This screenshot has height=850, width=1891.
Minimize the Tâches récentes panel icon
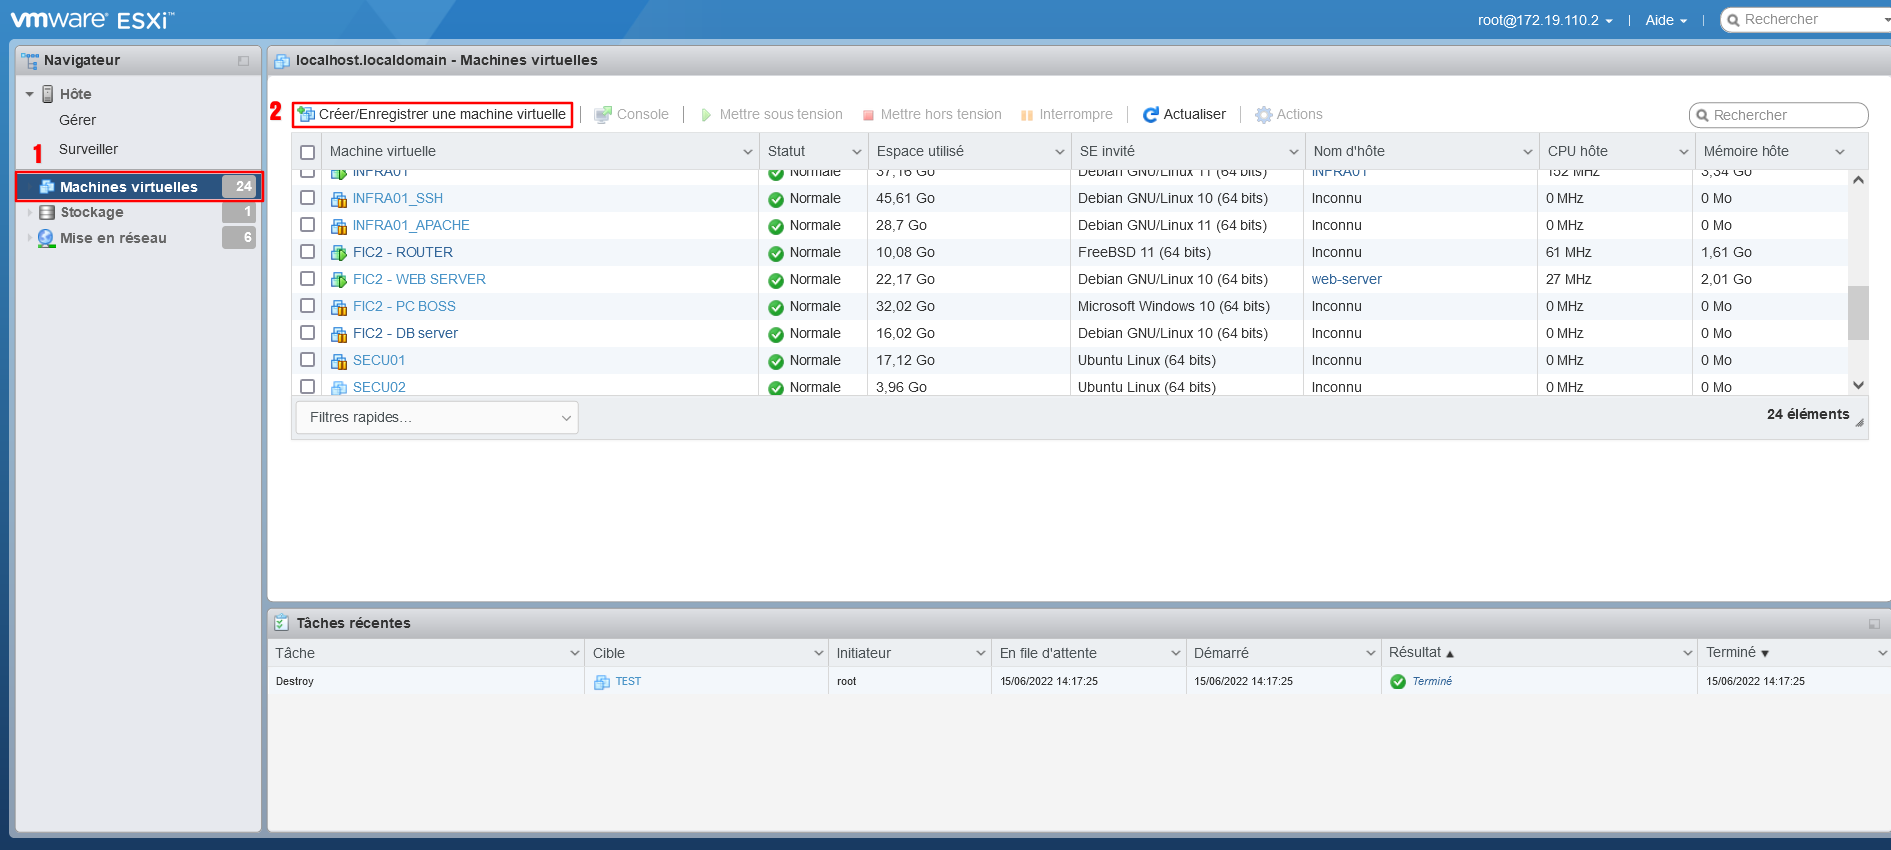click(x=1874, y=624)
